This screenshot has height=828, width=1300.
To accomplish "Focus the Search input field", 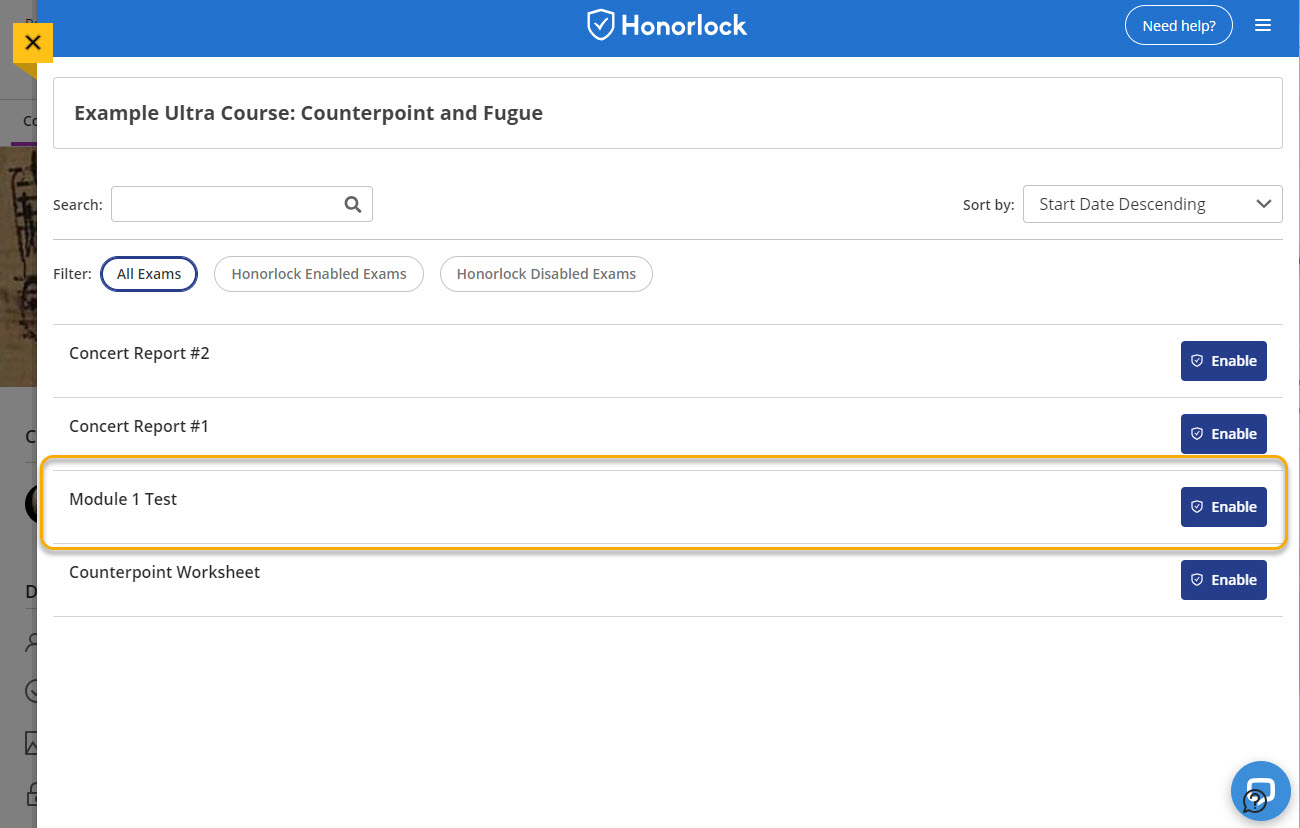I will click(242, 204).
